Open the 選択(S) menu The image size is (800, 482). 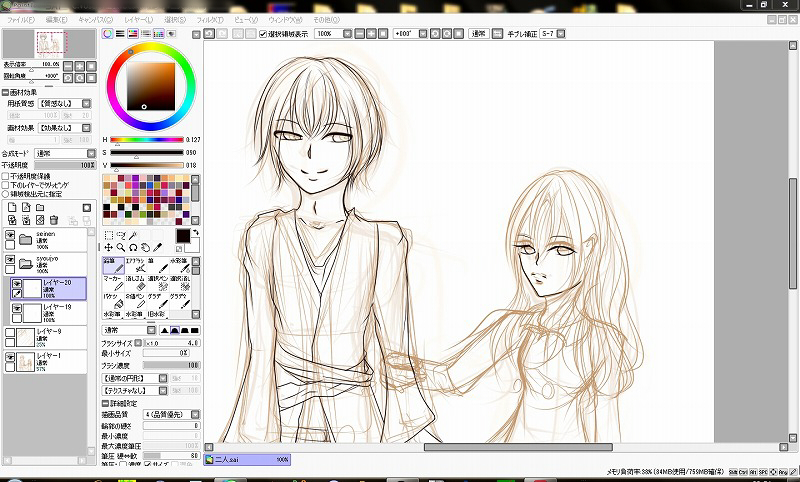[x=174, y=20]
